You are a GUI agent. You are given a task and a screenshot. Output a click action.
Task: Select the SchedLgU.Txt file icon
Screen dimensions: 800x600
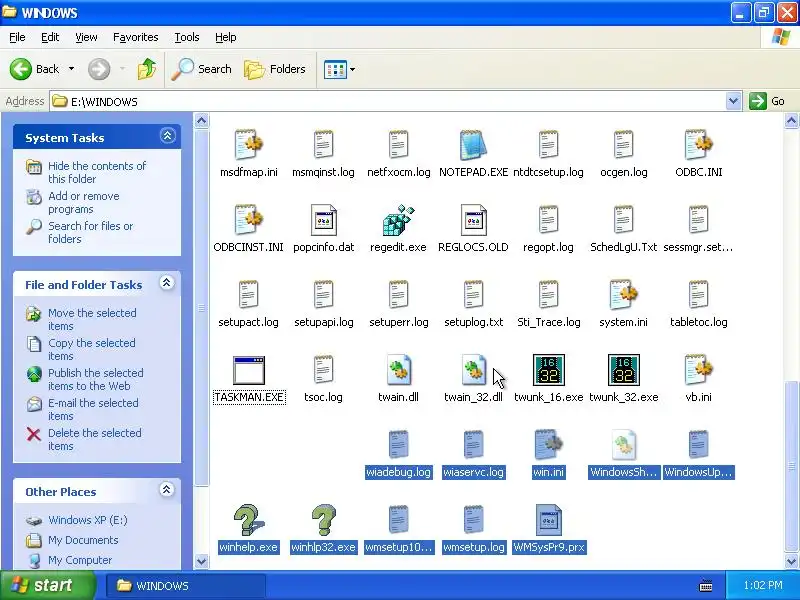(x=623, y=220)
